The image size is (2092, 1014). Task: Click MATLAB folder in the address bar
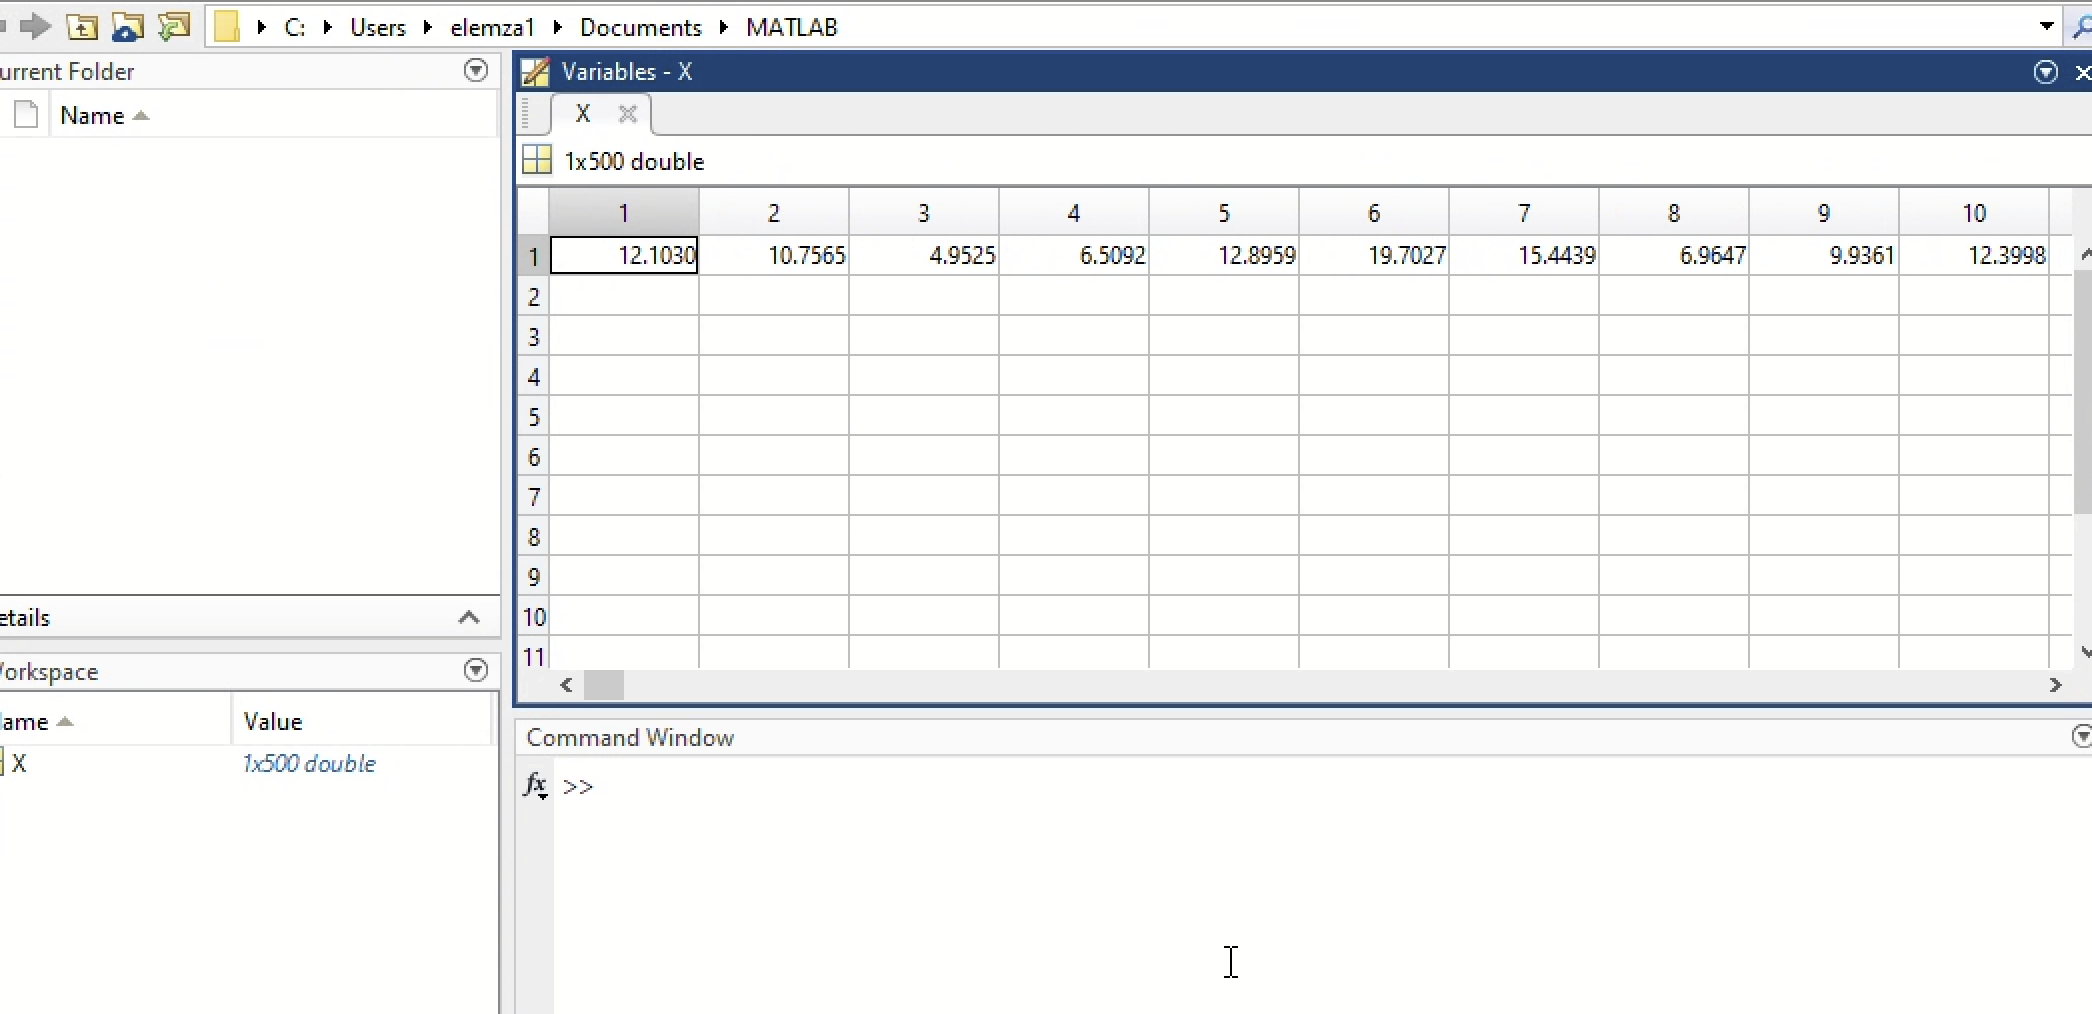pyautogui.click(x=792, y=27)
